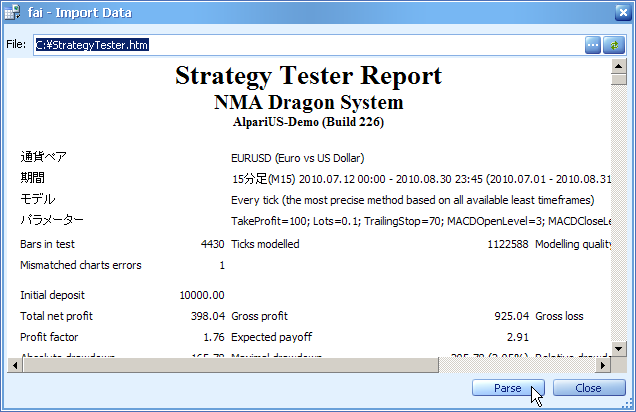This screenshot has width=636, height=412.
Task: Close the Import Data dialog with X
Action: 623,13
